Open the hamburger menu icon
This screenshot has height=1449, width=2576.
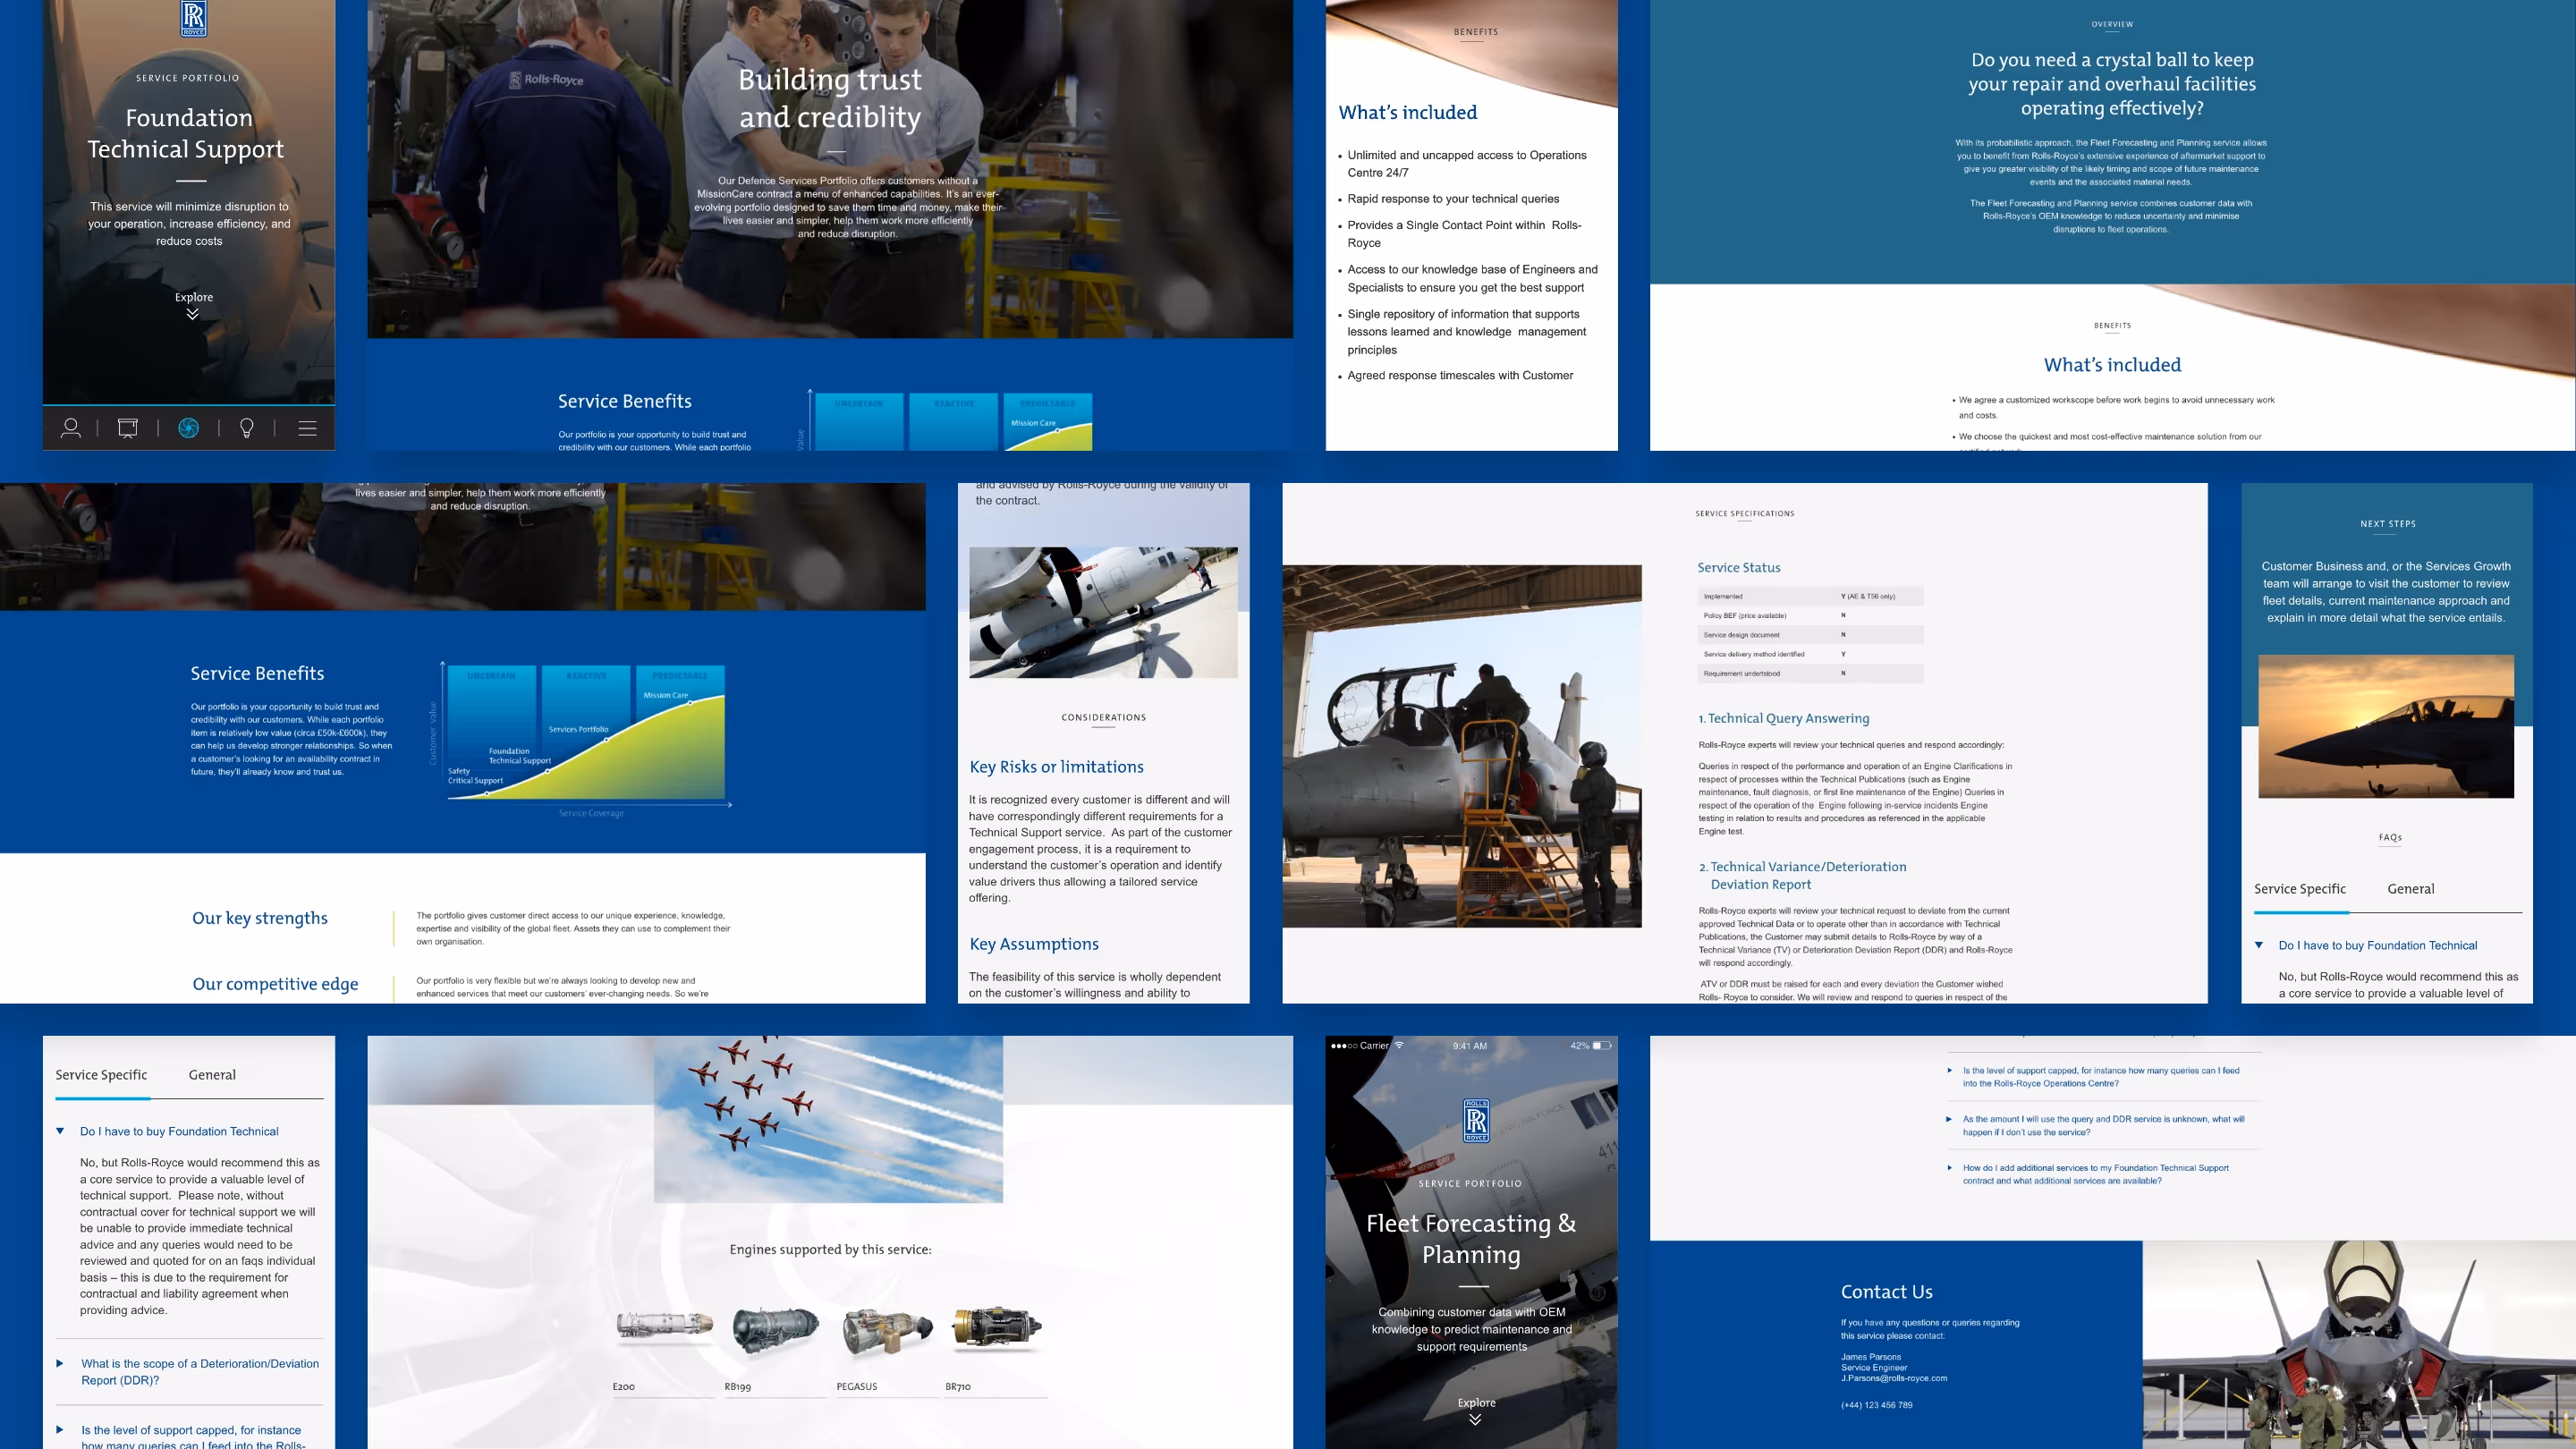click(307, 428)
